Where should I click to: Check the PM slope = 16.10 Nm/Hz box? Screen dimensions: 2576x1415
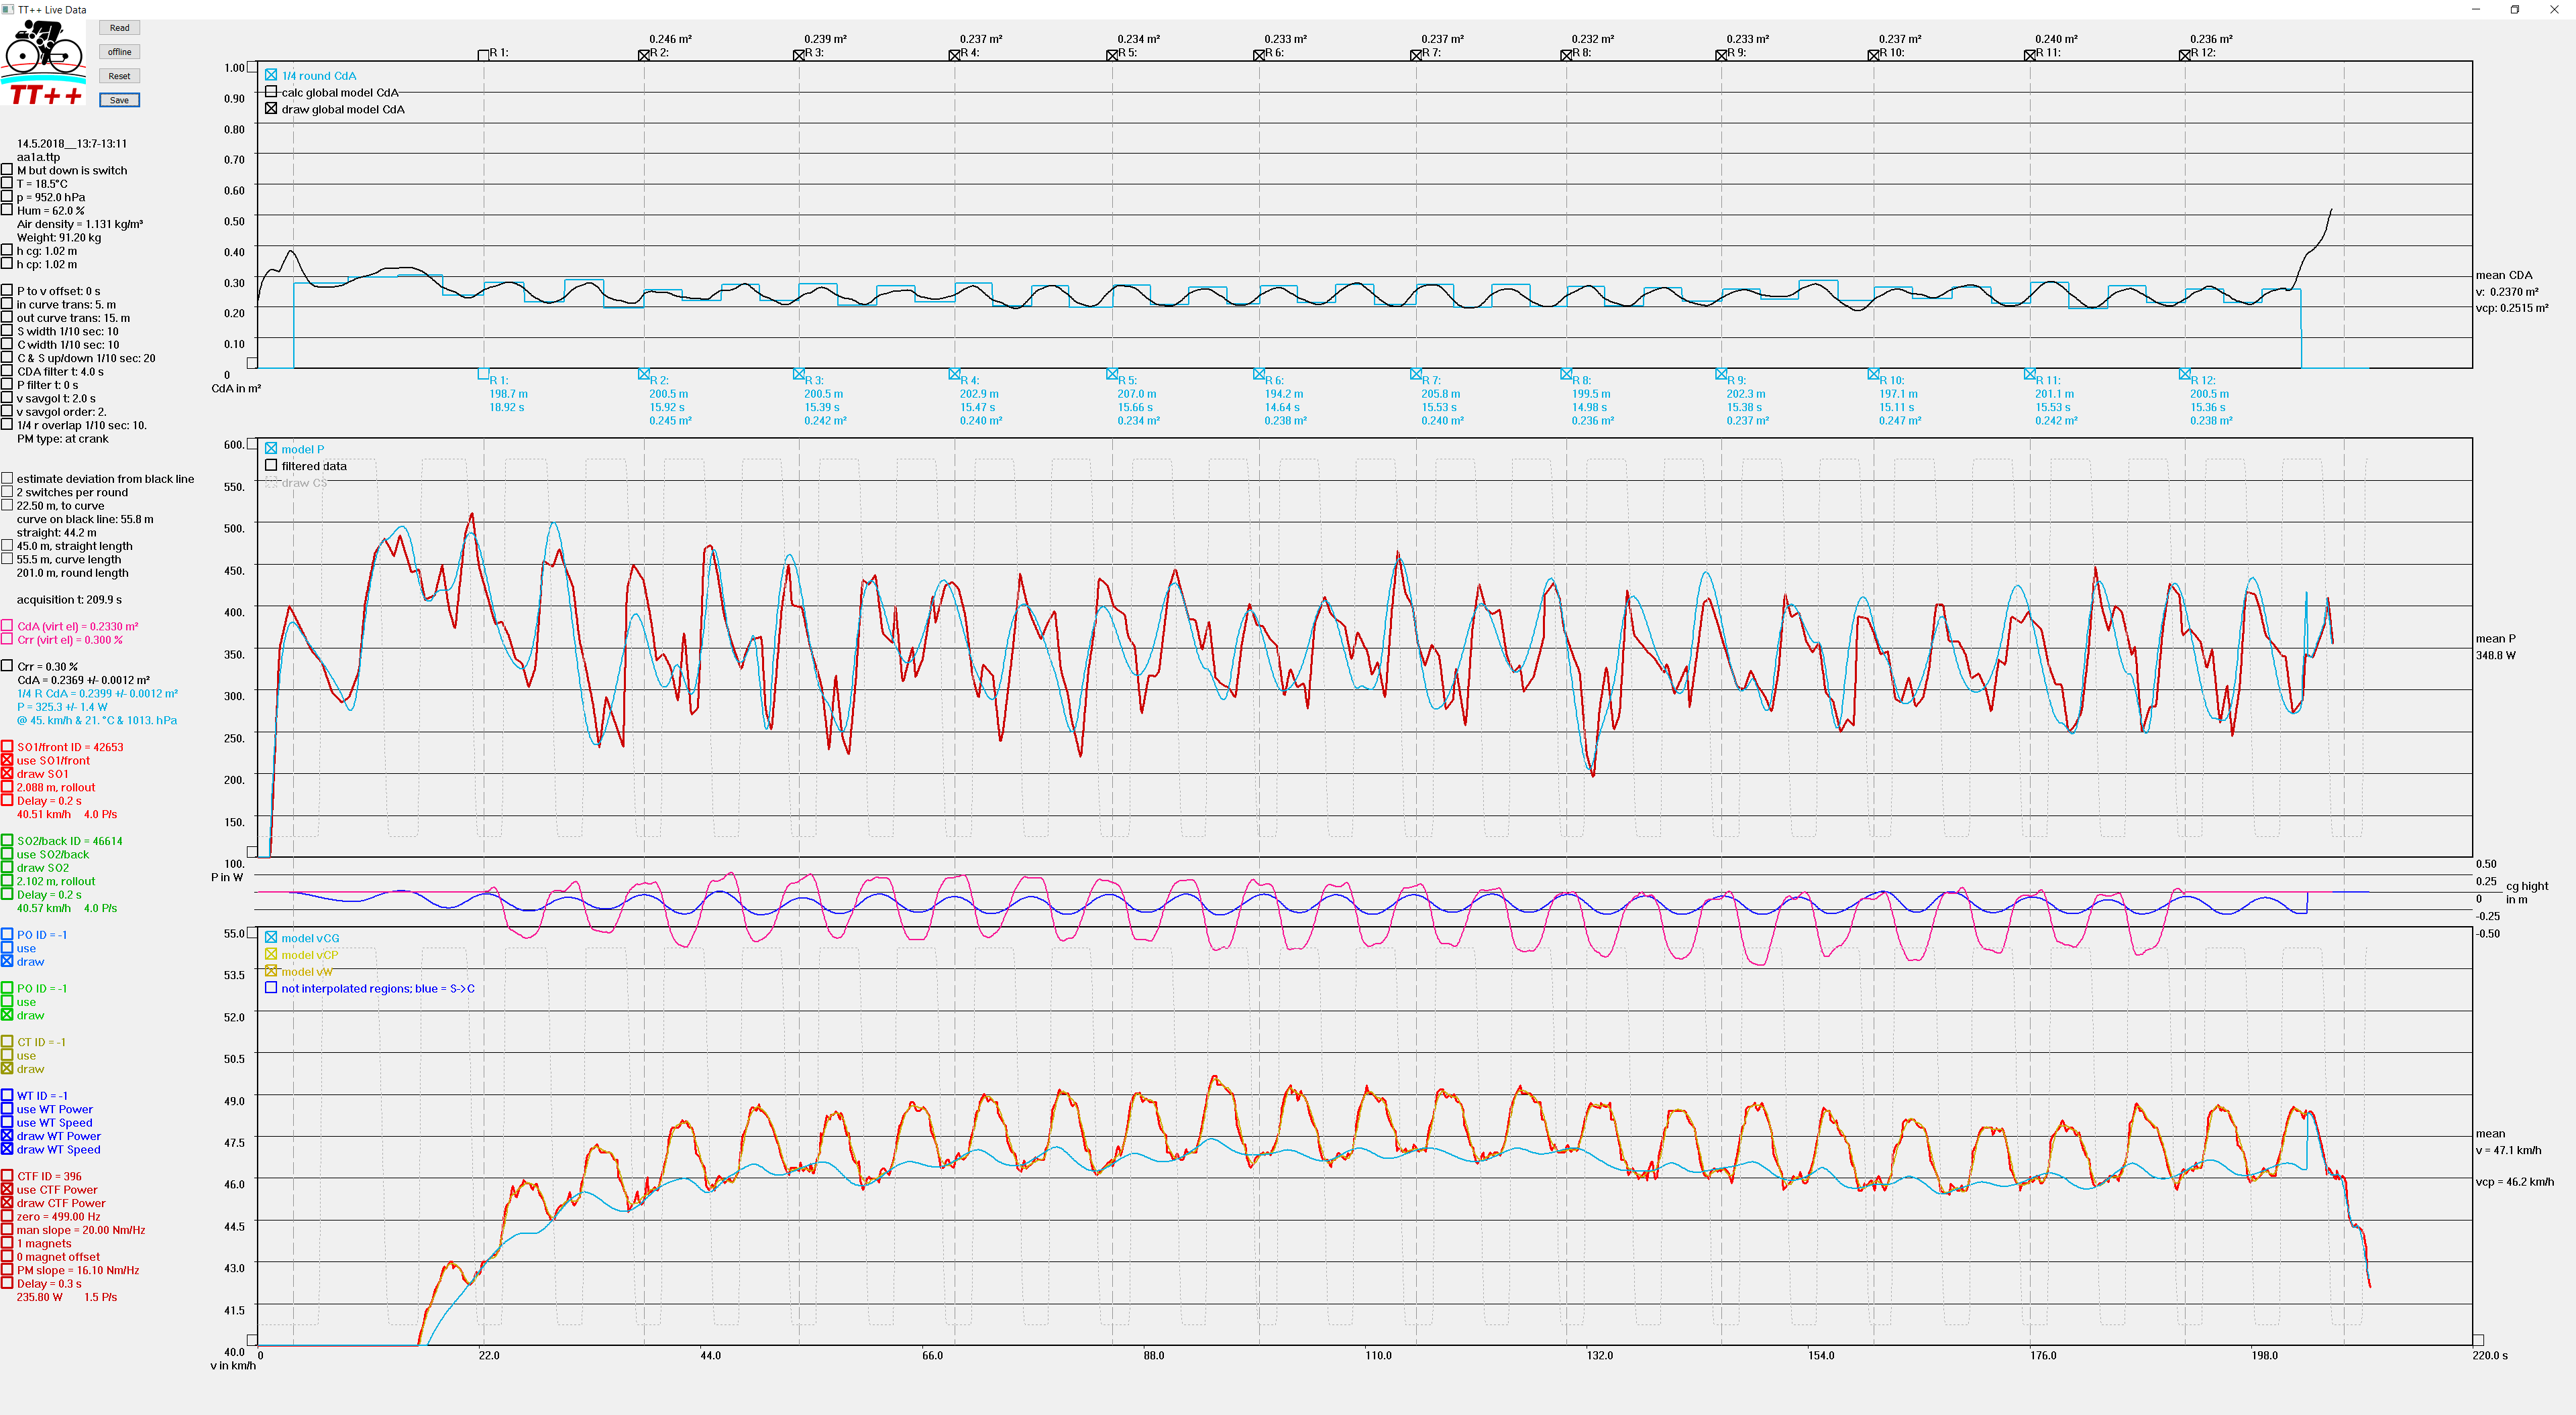(7, 1270)
